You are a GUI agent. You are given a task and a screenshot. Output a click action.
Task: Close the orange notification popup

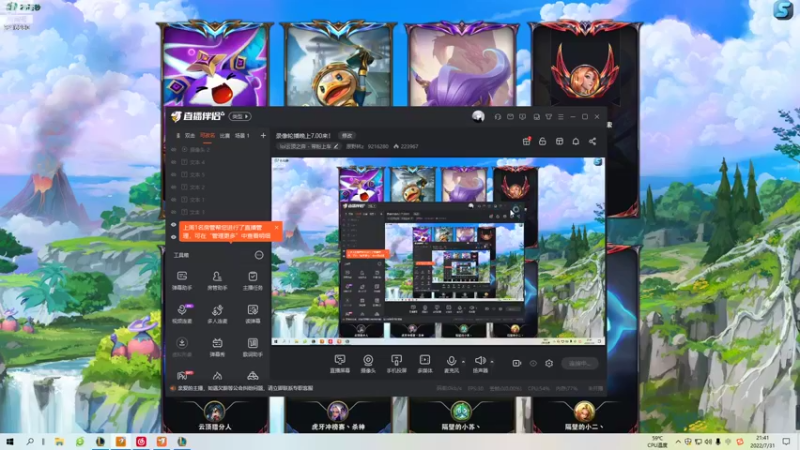click(x=277, y=228)
